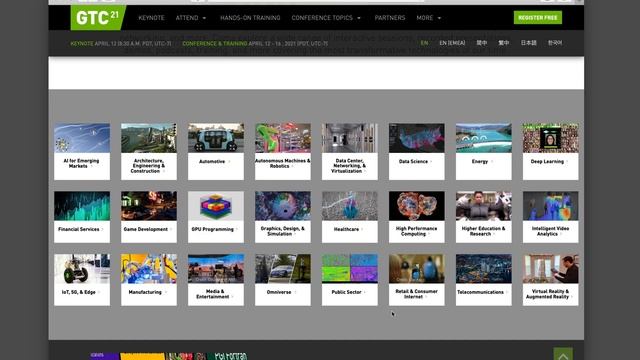Click the Omniverse card label
Image resolution: width=640 pixels, height=360 pixels.
click(279, 292)
